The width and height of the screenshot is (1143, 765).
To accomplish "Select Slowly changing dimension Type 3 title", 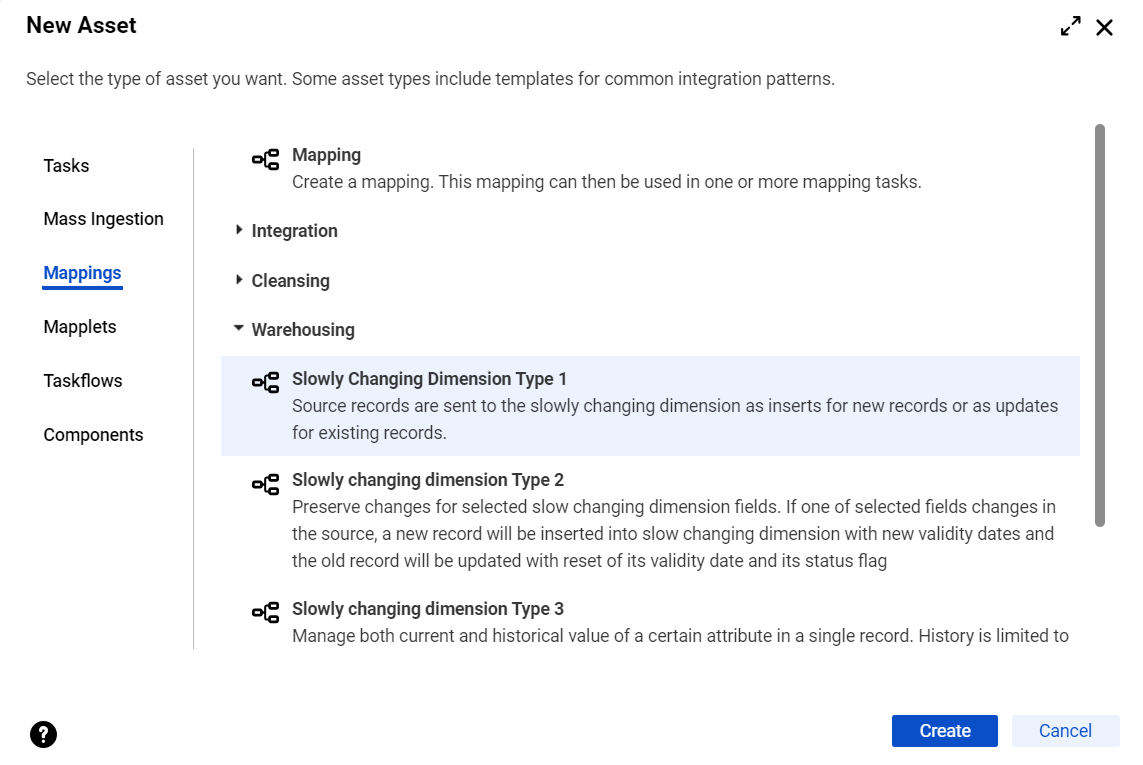I will click(x=428, y=609).
